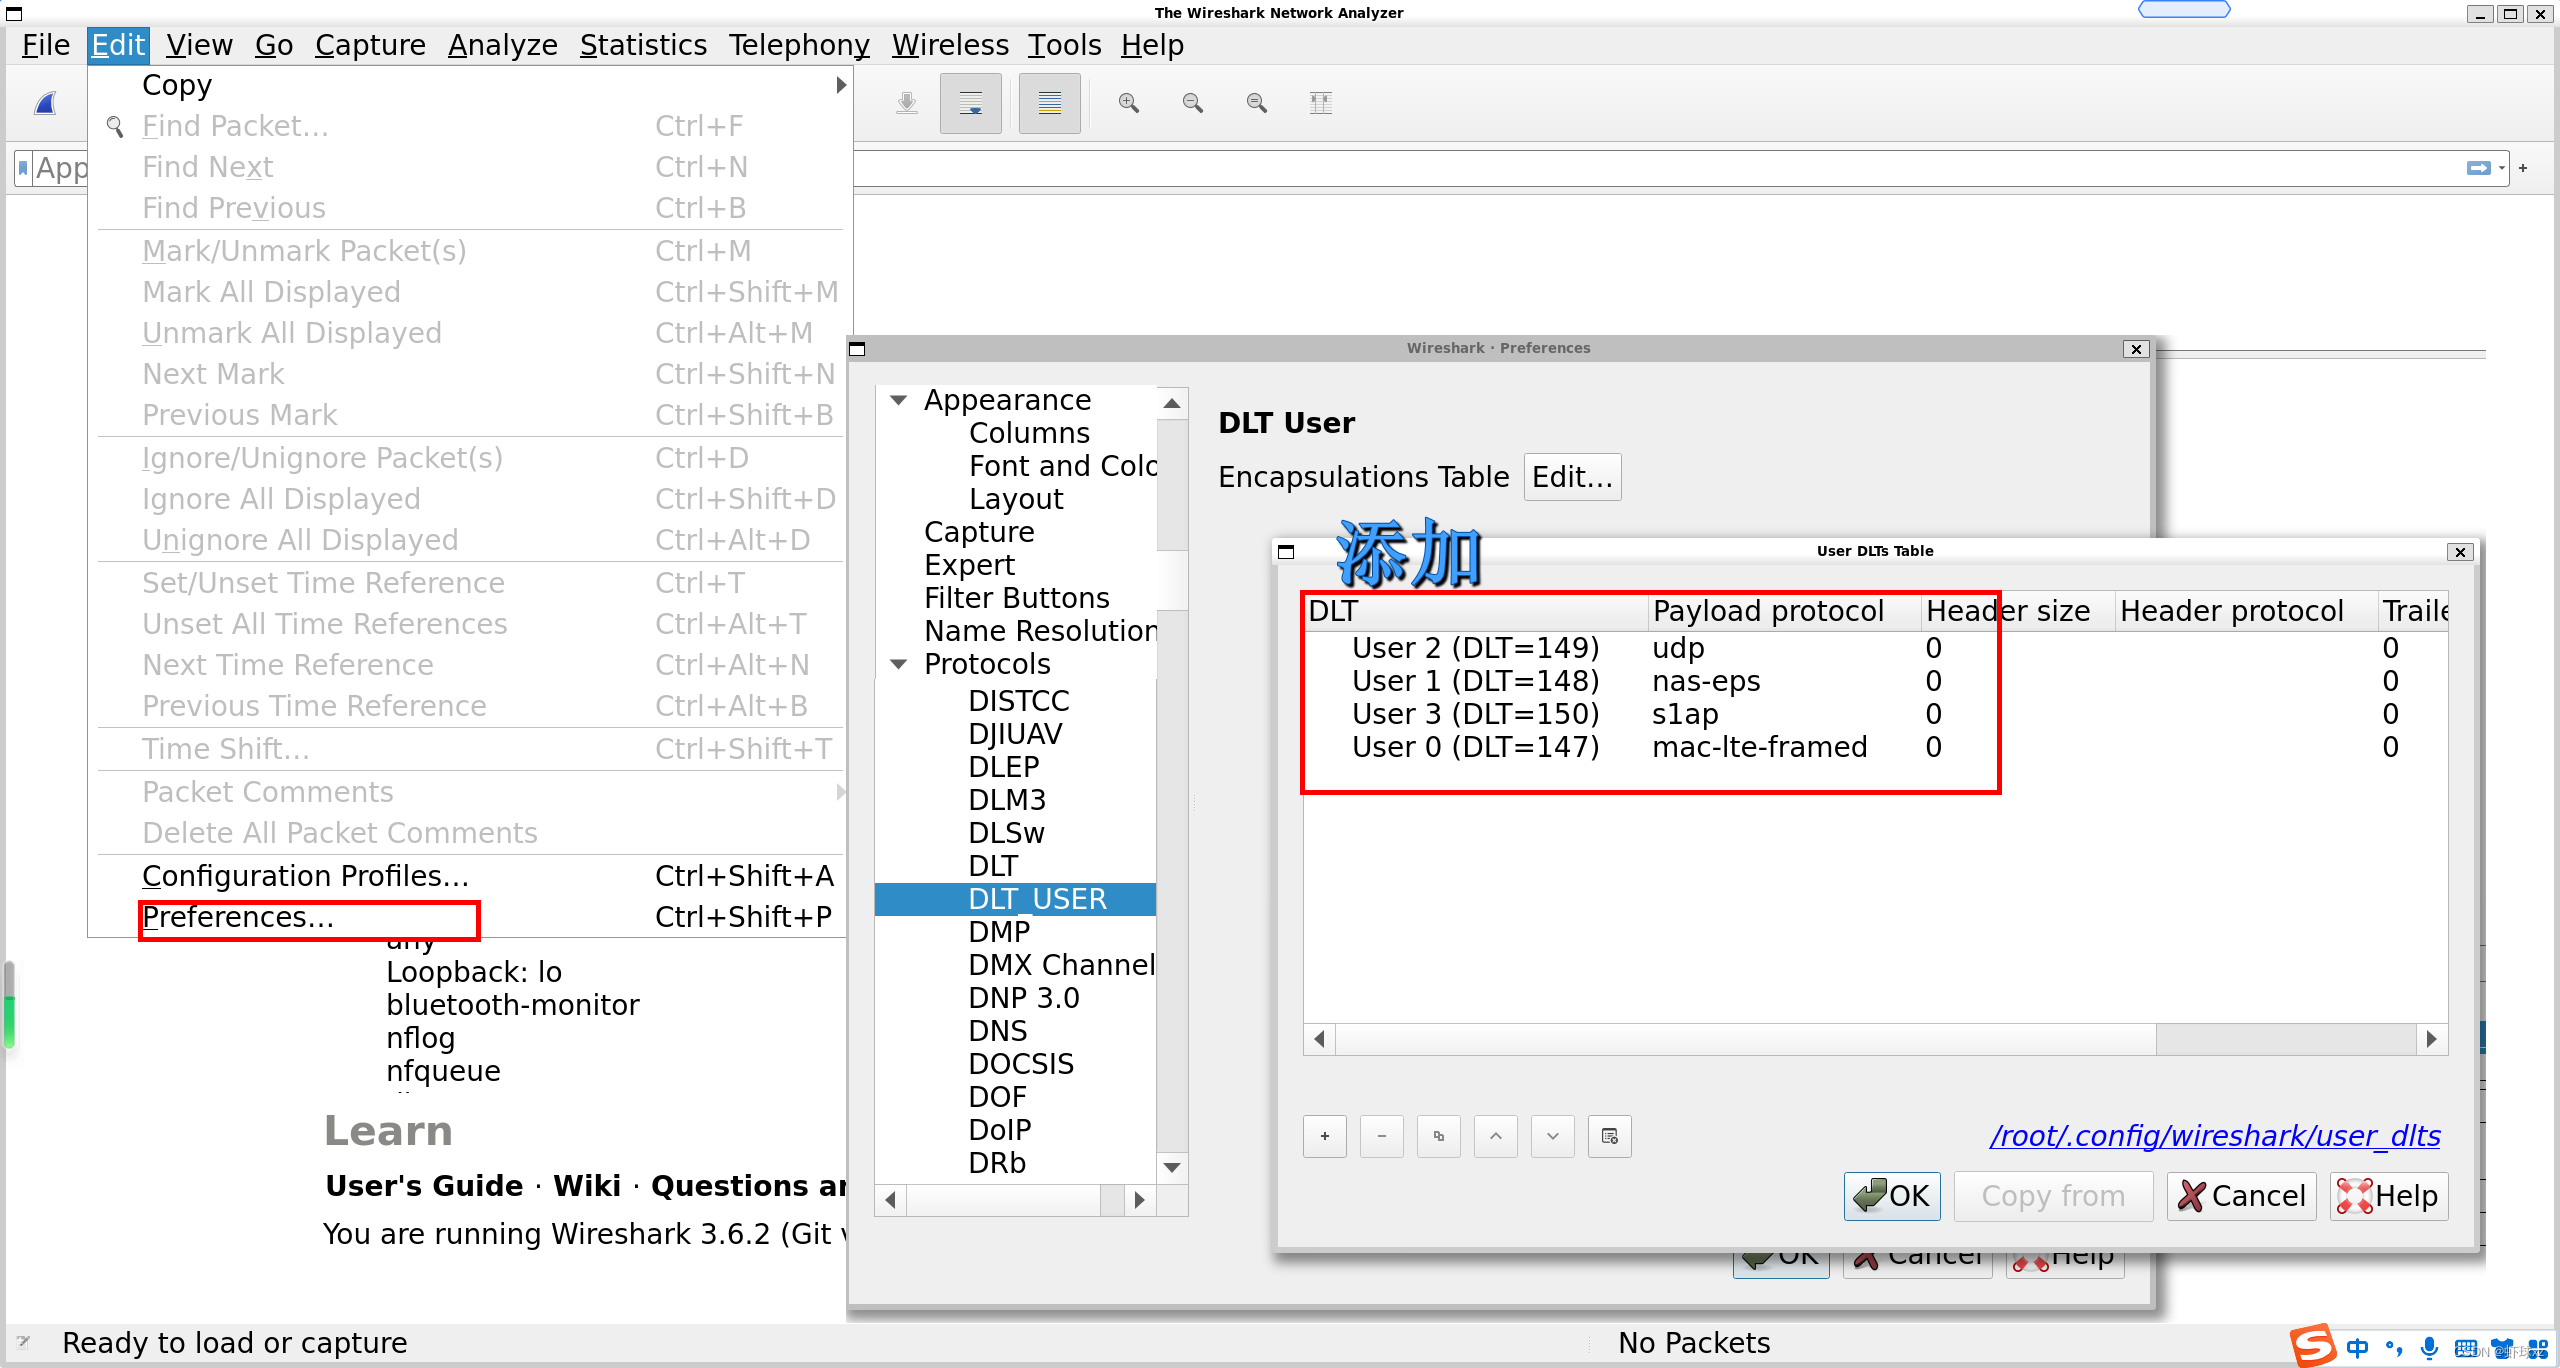Click the apply filter arrow button
This screenshot has height=1368, width=2560.
[x=2477, y=168]
